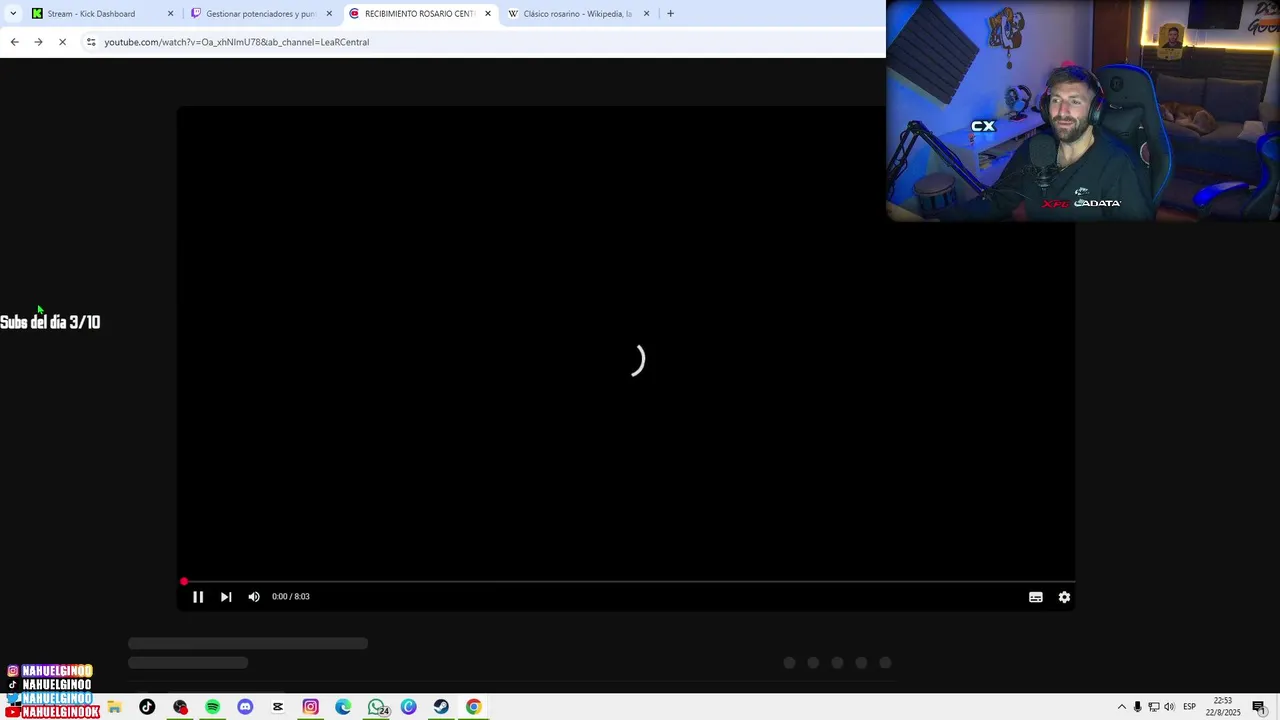
Task: Open system volume tray icon
Action: point(1169,707)
